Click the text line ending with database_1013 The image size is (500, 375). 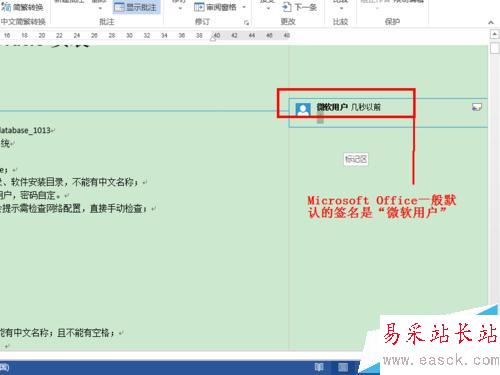tap(27, 130)
